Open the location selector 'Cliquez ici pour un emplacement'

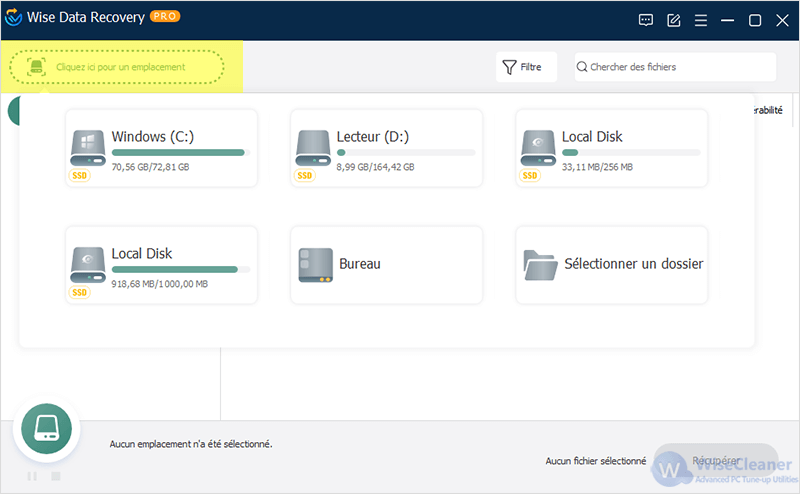point(117,67)
